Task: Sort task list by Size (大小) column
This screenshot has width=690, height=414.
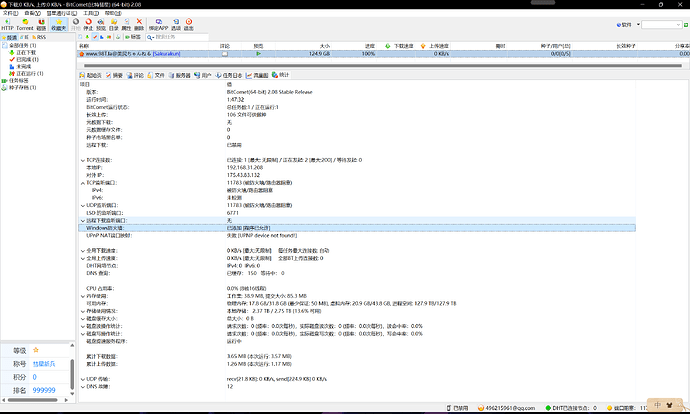Action: pos(304,46)
